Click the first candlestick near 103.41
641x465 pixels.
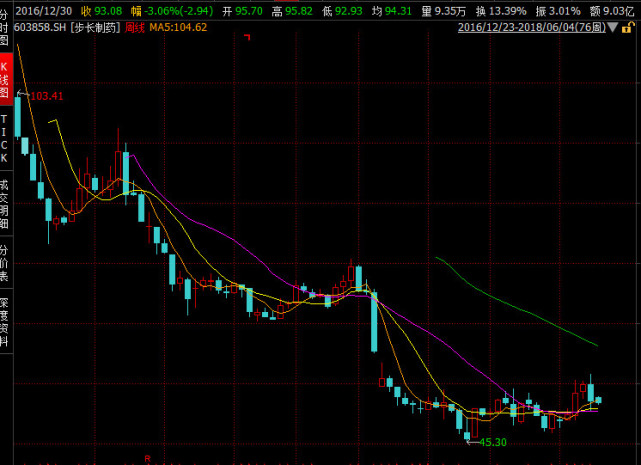click(18, 117)
